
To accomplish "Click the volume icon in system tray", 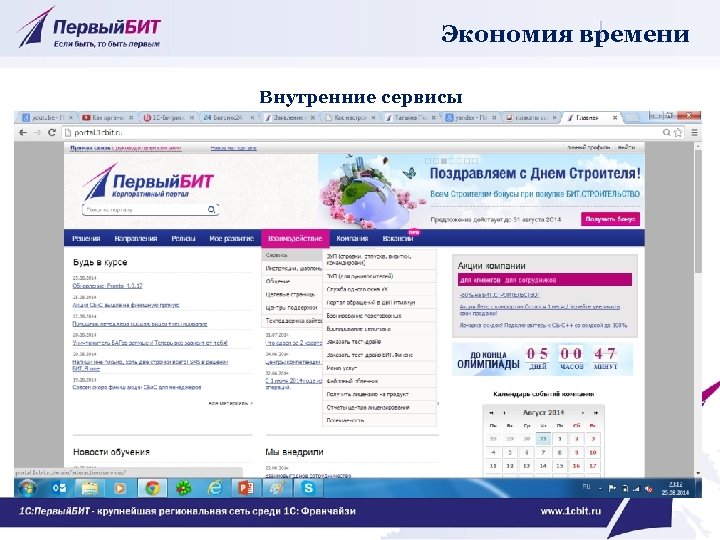I will click(648, 489).
